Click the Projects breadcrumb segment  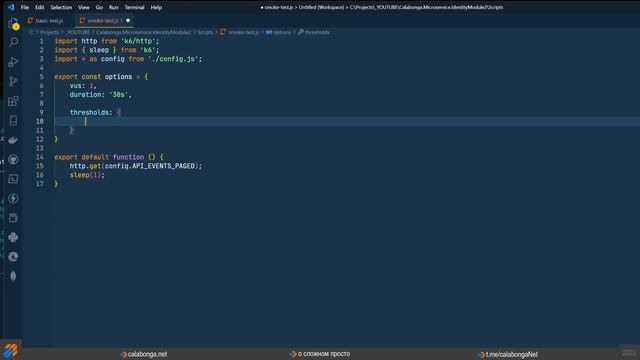(x=49, y=32)
